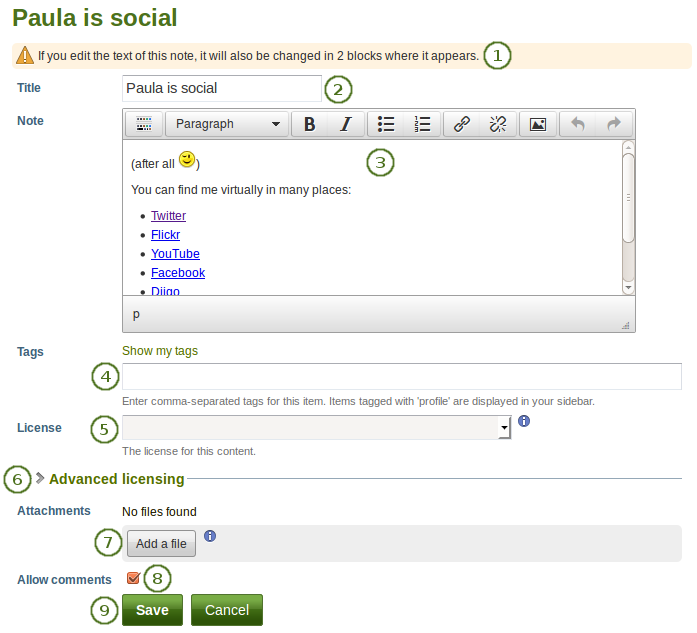Click into the Tags input field
The width and height of the screenshot is (697, 633).
coord(401,377)
